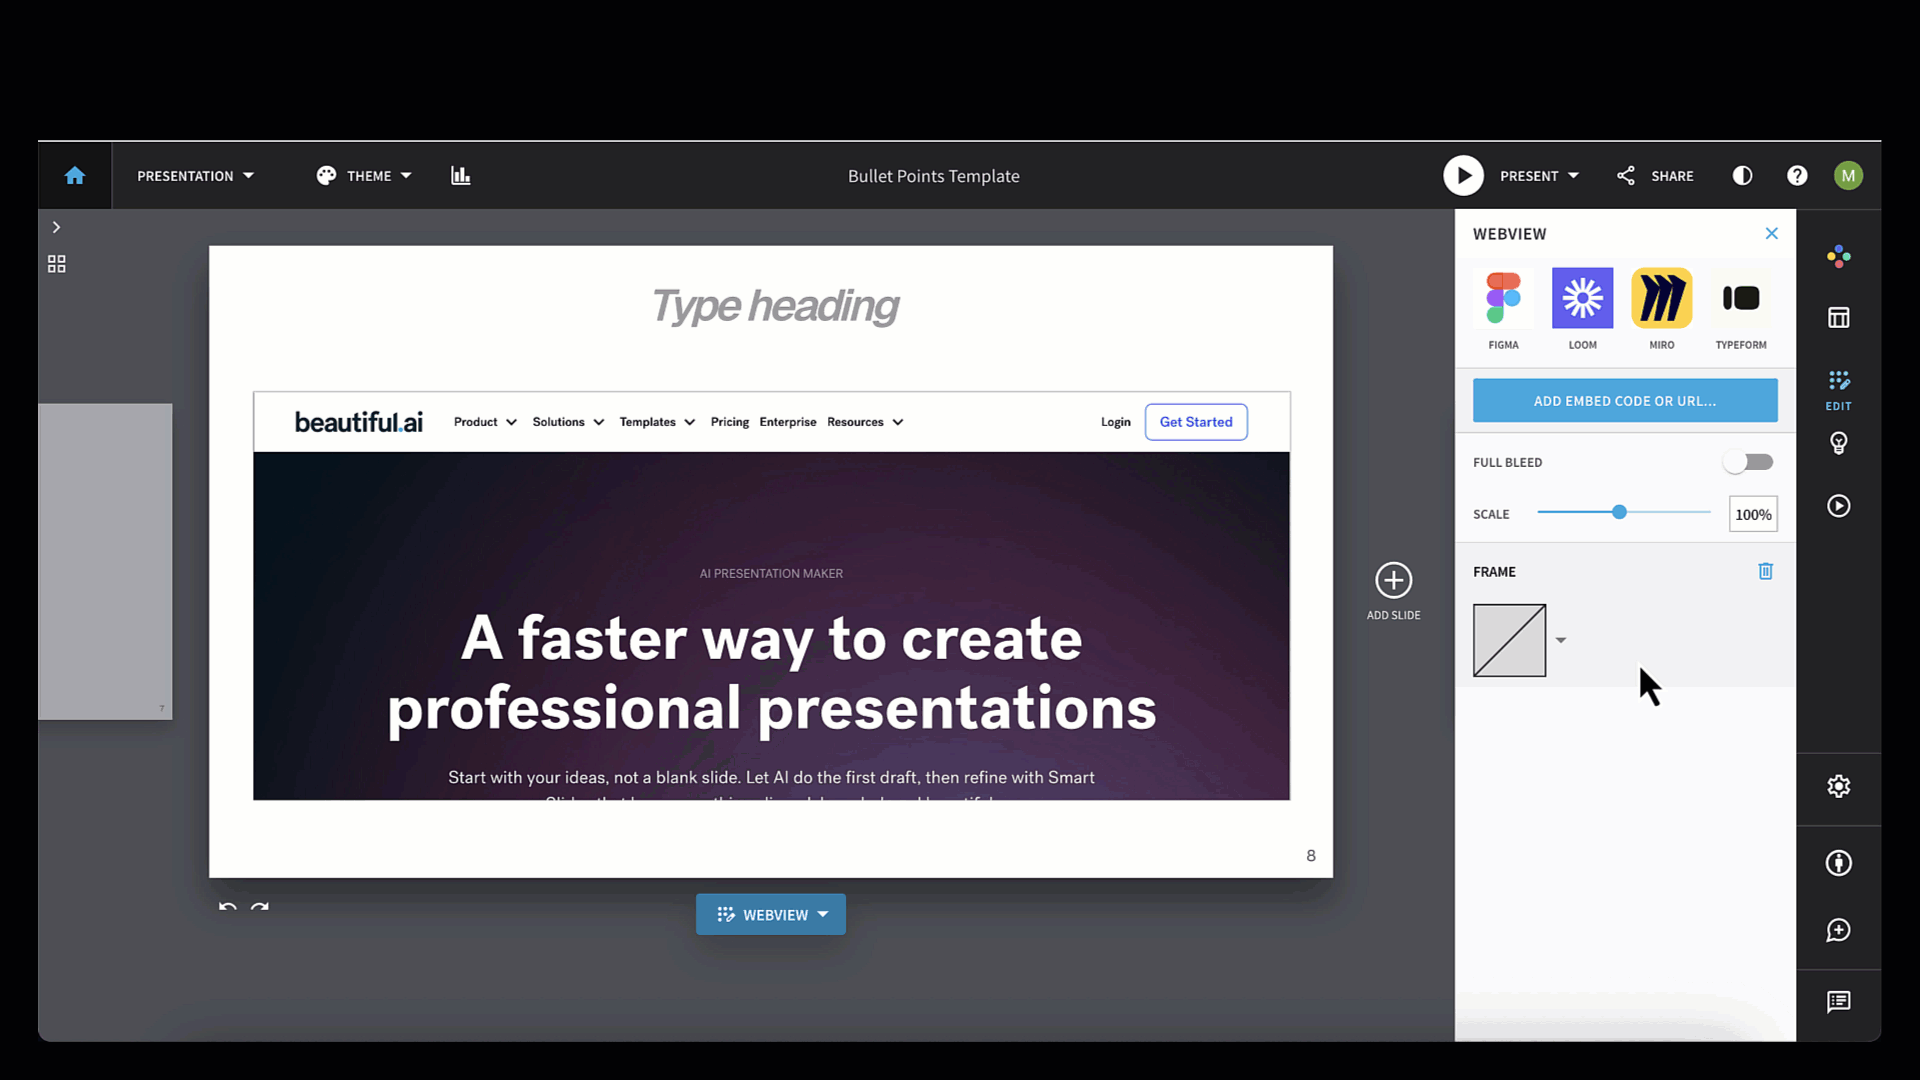This screenshot has height=1080, width=1920.
Task: Open the layout template icon in right rail
Action: [x=1838, y=318]
